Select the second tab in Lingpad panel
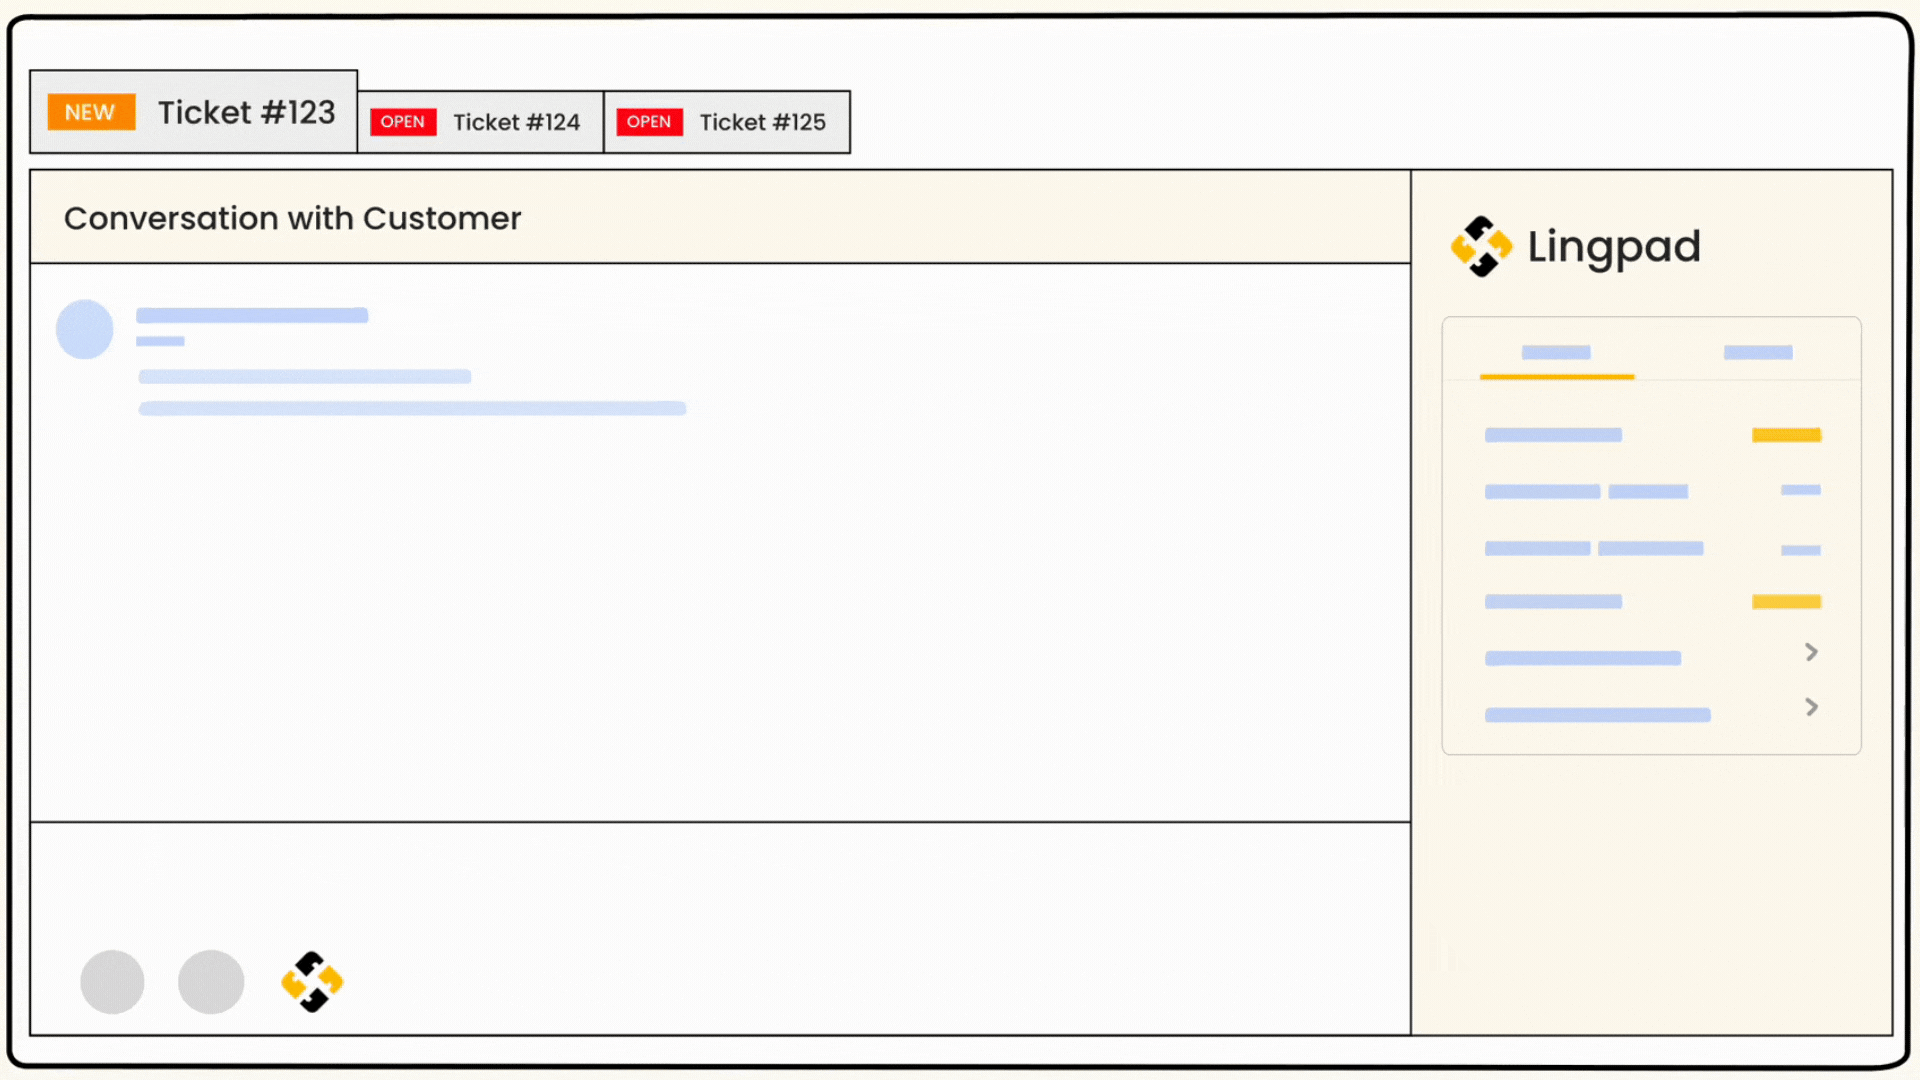The width and height of the screenshot is (1920, 1080). 1758,352
